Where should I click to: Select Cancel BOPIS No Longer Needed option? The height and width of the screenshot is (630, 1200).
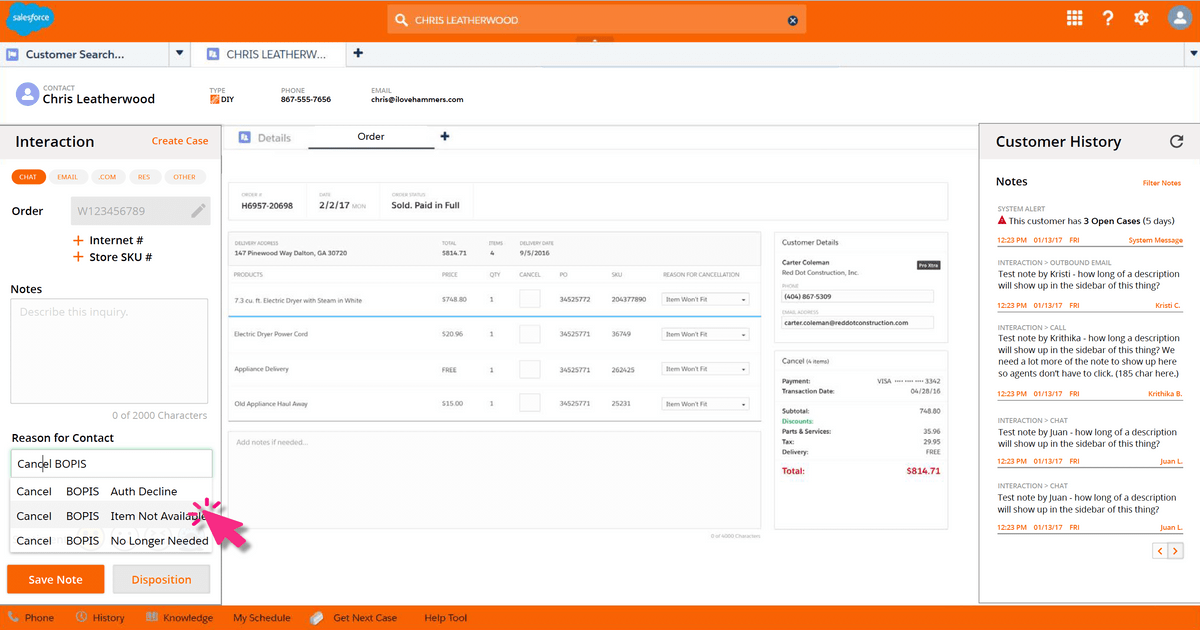(x=112, y=541)
